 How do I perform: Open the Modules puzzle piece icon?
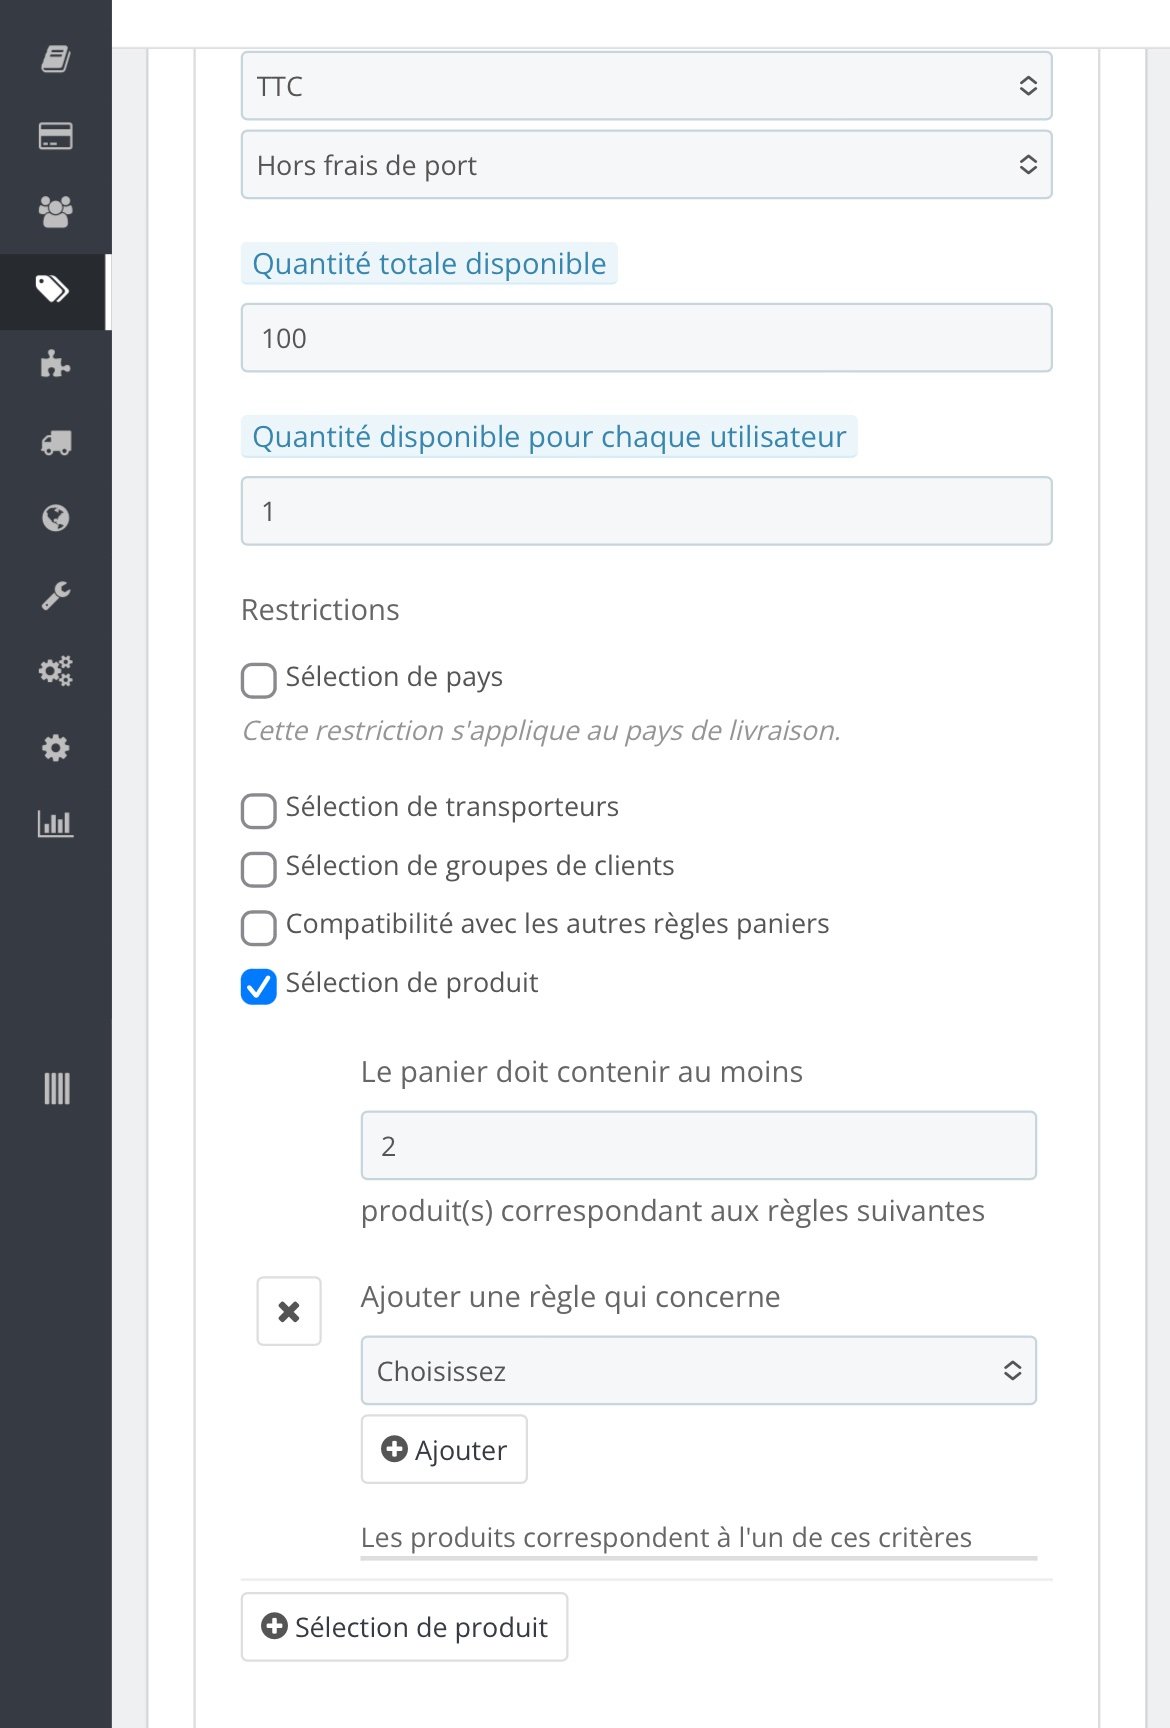[55, 365]
